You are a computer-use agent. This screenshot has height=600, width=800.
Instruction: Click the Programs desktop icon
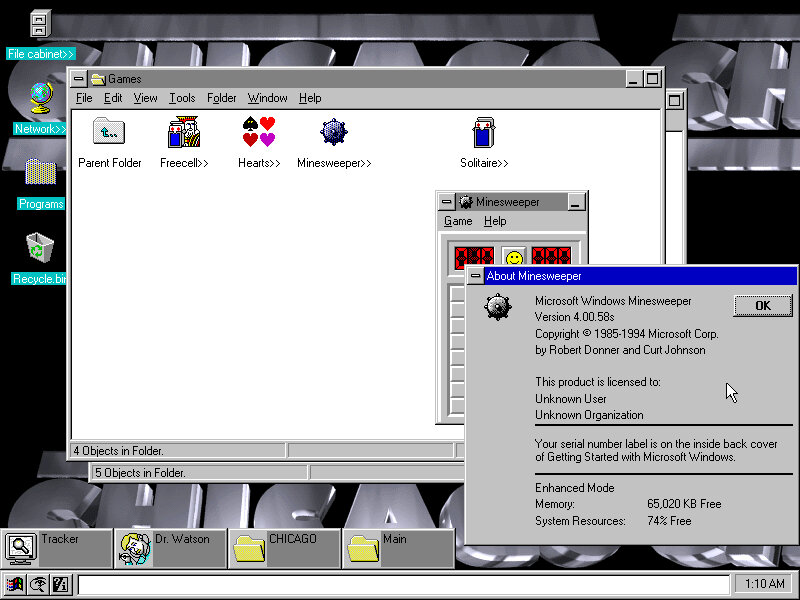40,172
